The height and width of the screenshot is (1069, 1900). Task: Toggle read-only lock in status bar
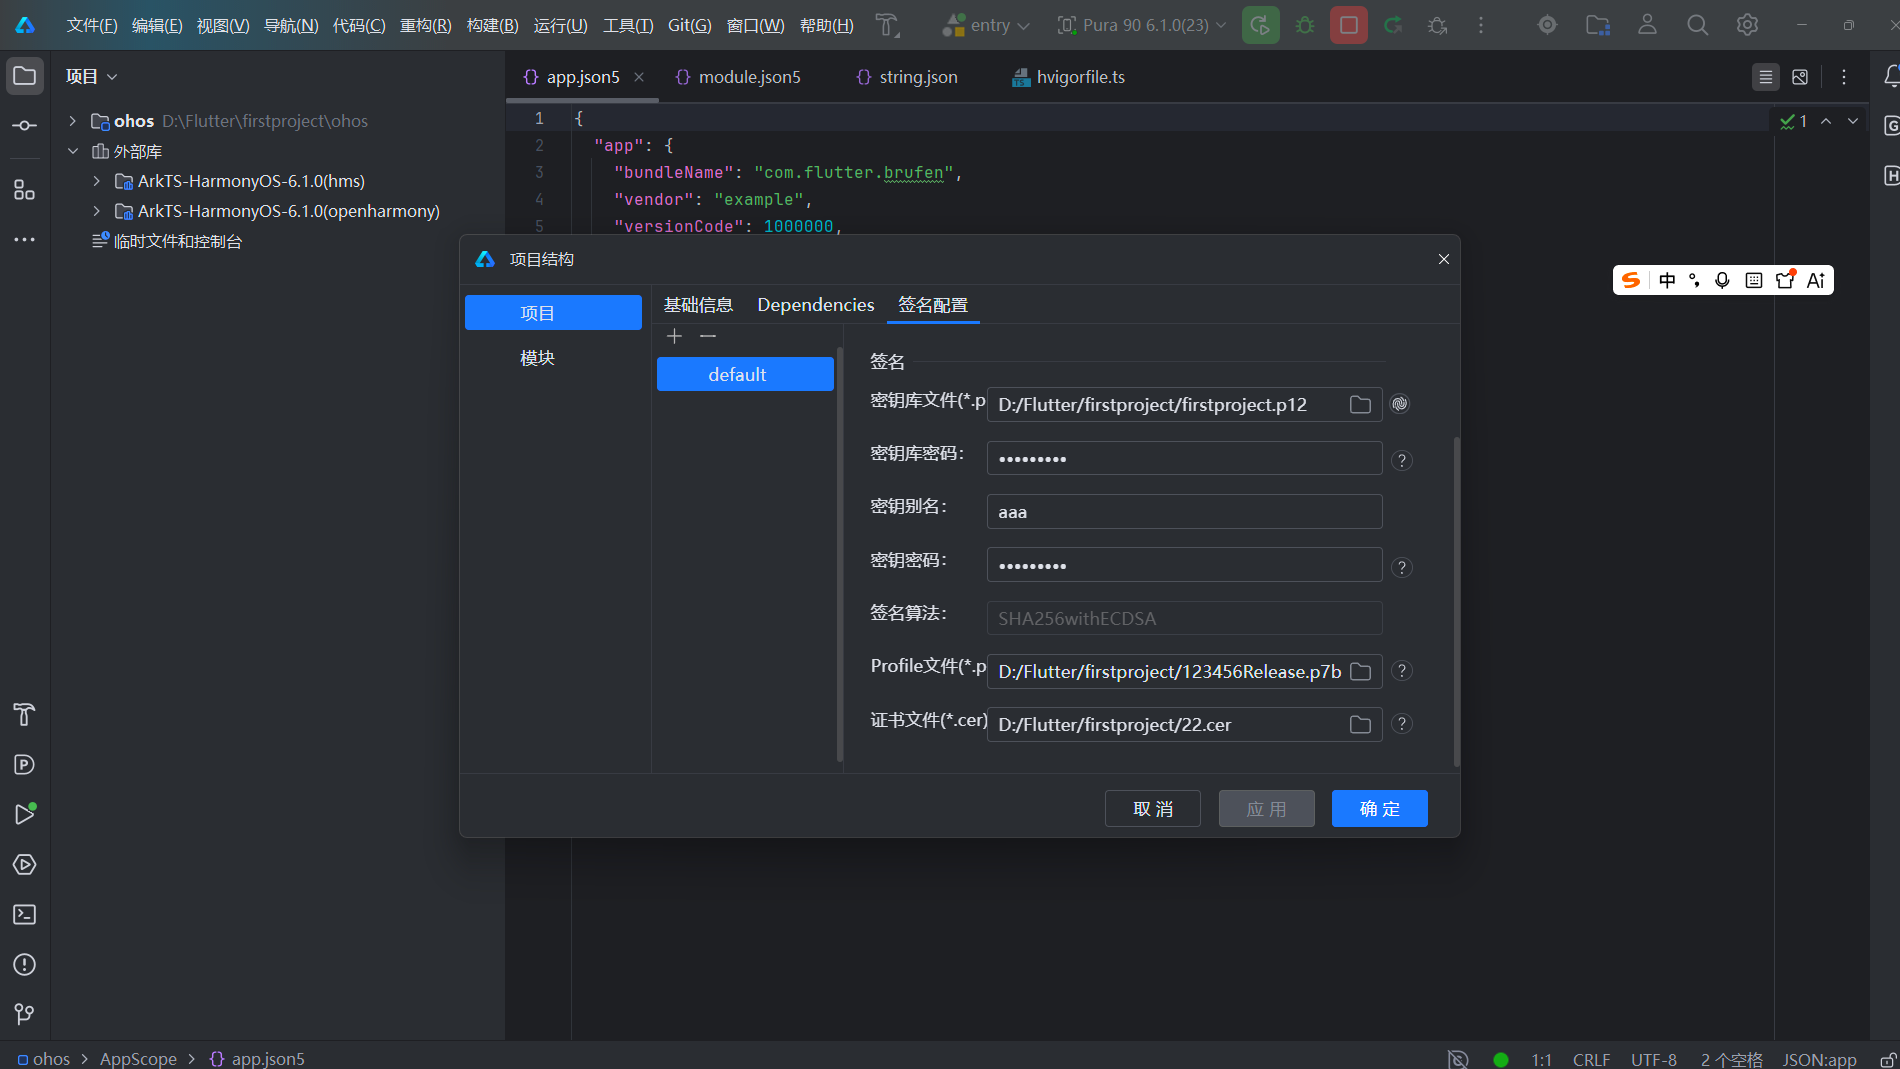pyautogui.click(x=1887, y=1059)
